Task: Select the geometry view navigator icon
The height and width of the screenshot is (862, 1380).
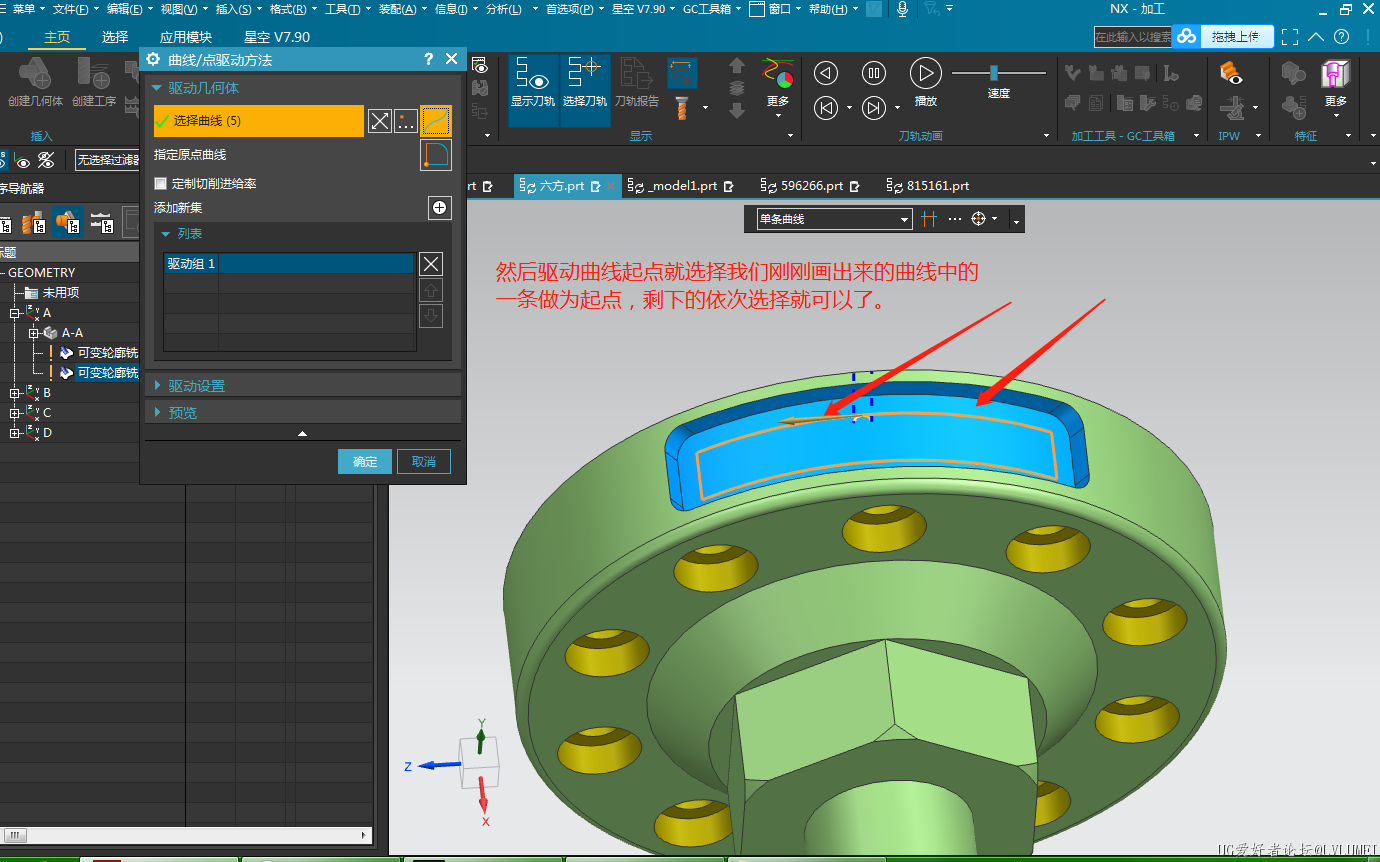Action: [68, 222]
